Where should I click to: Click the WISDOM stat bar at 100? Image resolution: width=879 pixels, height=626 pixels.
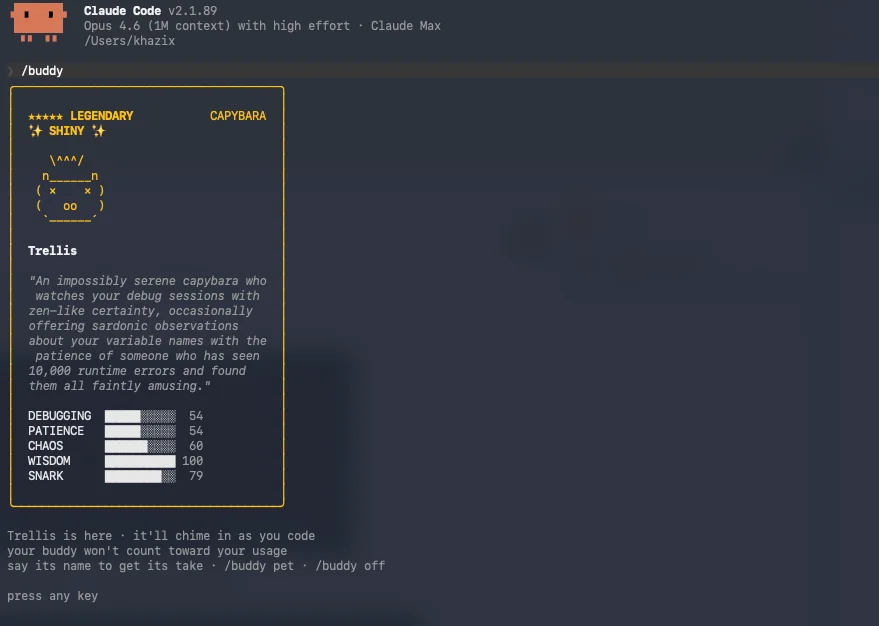click(x=140, y=461)
